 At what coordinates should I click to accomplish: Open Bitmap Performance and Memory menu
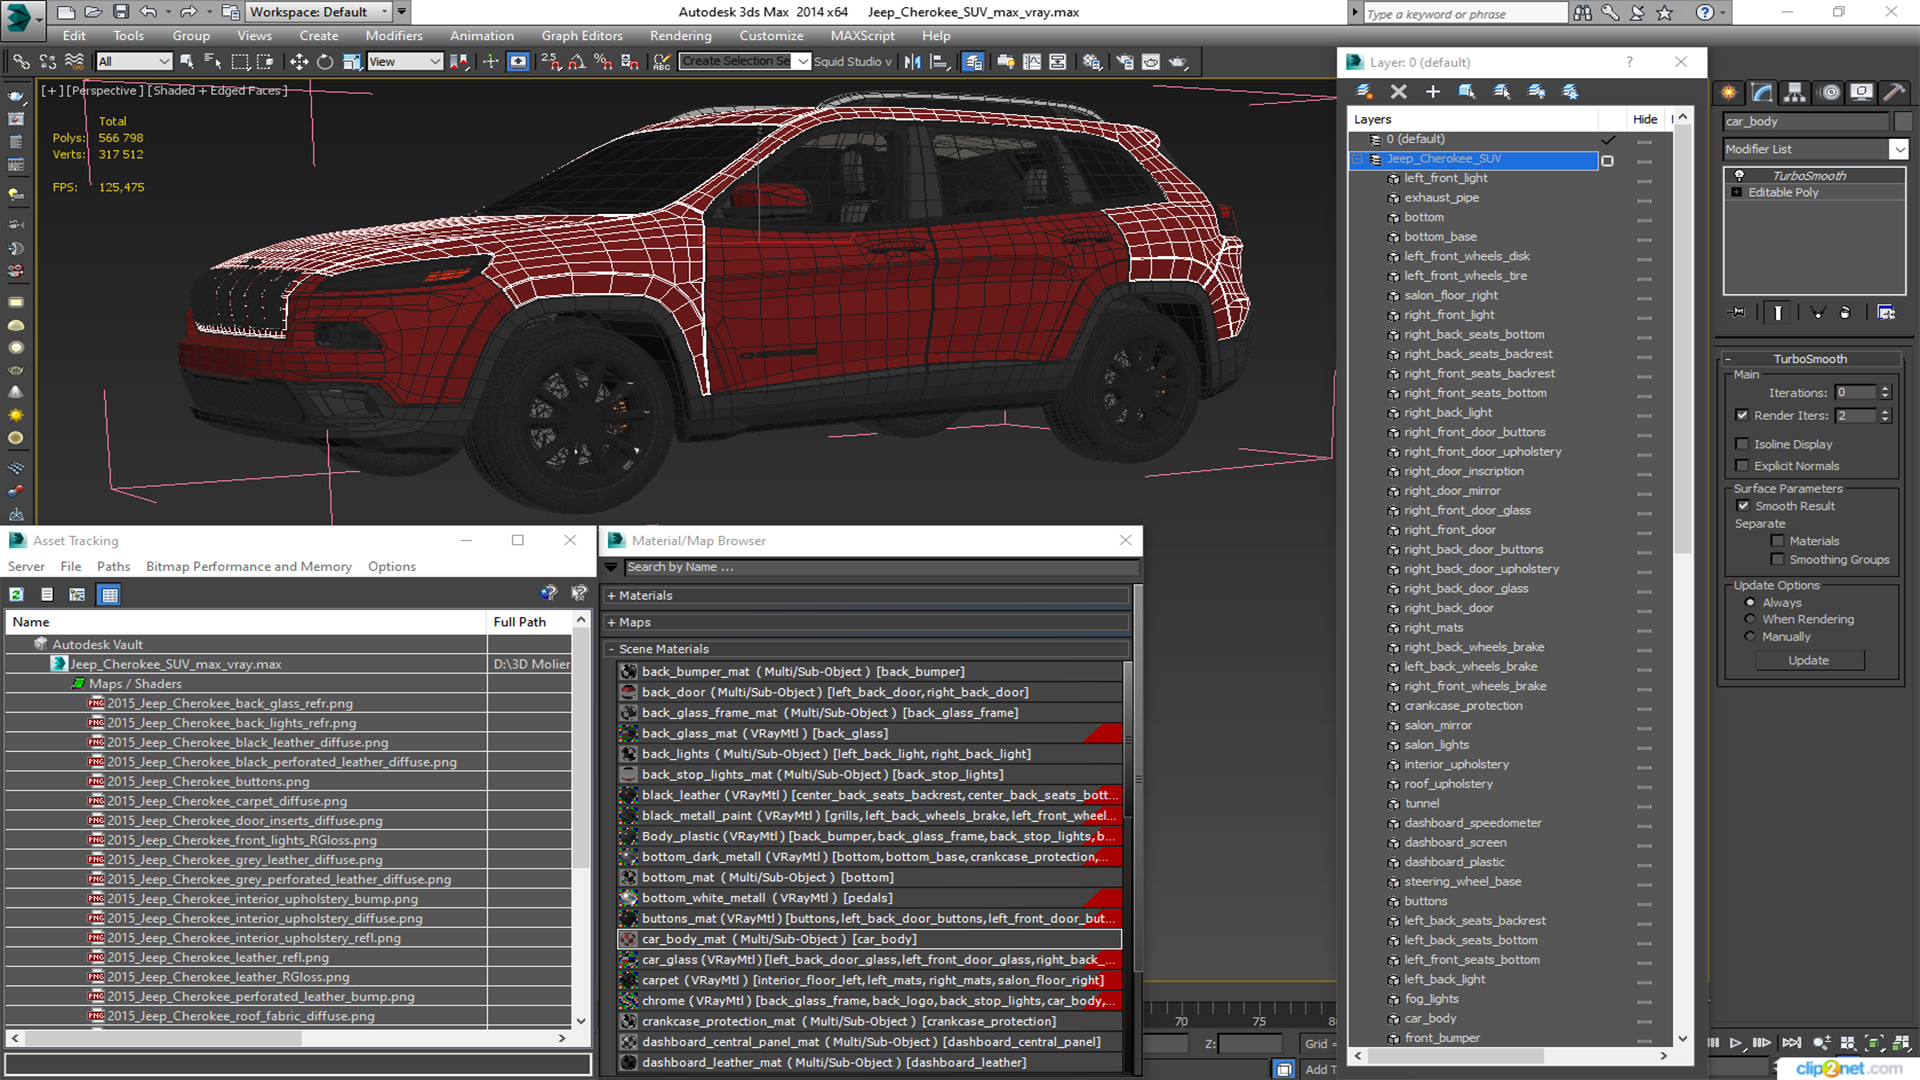point(249,567)
